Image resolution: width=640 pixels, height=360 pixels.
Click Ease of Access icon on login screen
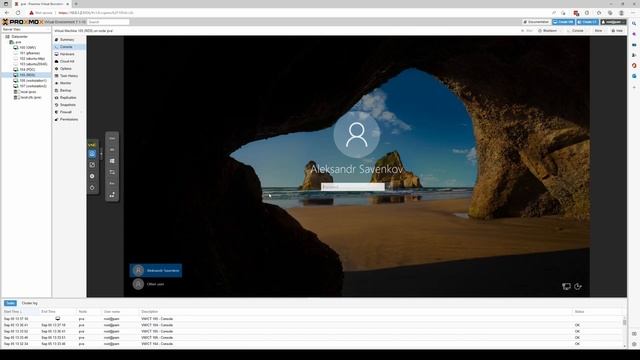[x=578, y=287]
